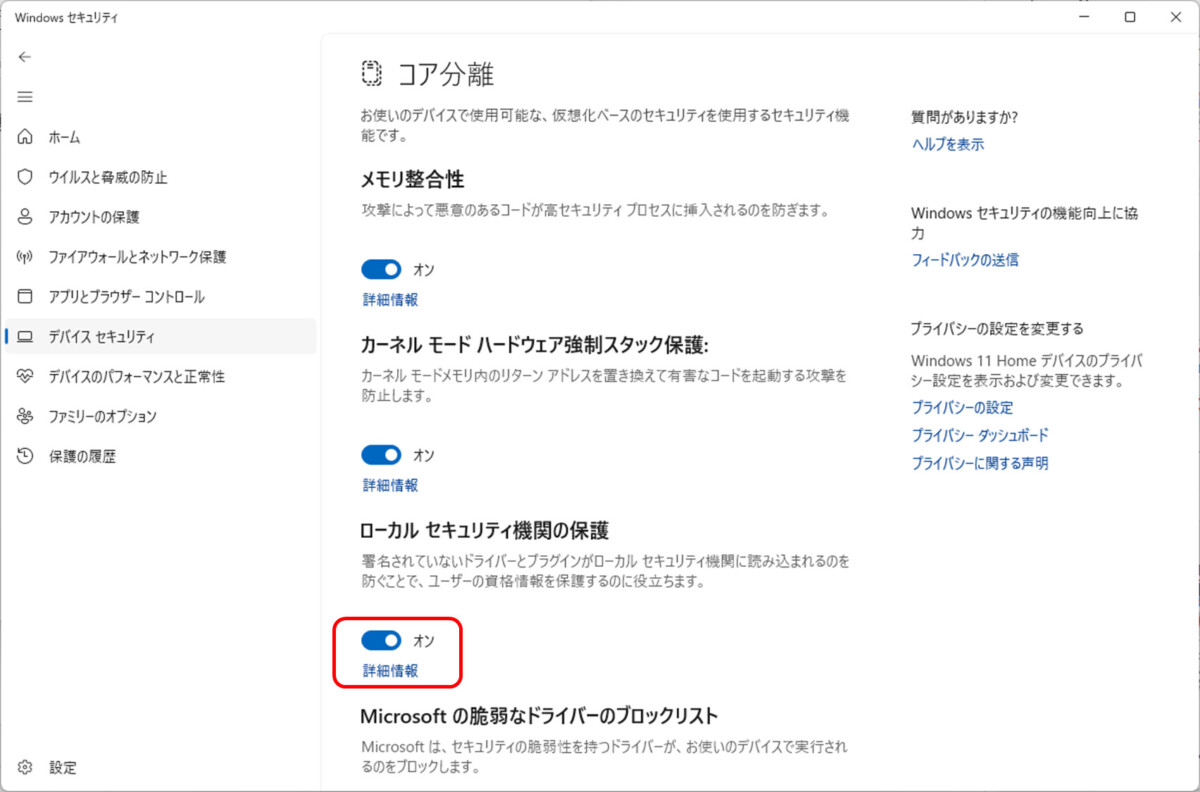Open 詳細情報 link under メモリ整合性
The height and width of the screenshot is (792, 1200).
(390, 299)
